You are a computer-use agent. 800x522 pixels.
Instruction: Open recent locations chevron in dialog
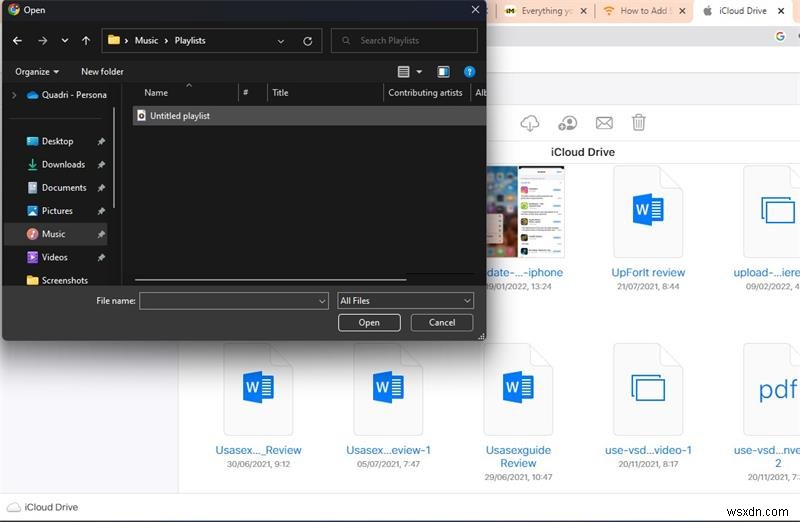tap(65, 40)
